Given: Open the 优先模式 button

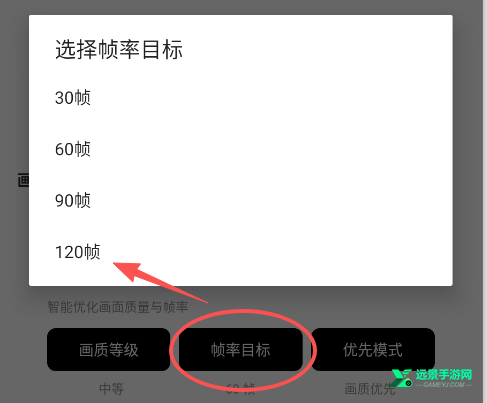Looking at the screenshot, I should coord(373,350).
